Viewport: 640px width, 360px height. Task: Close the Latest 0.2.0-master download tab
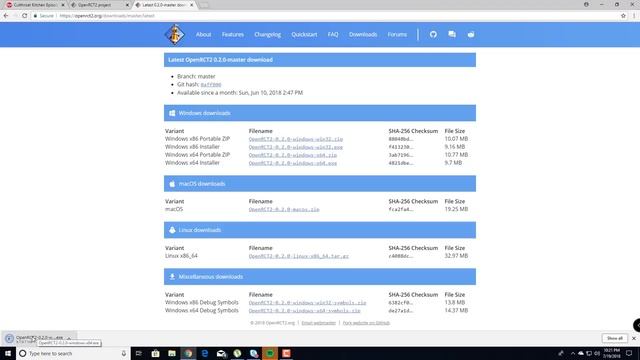point(191,5)
